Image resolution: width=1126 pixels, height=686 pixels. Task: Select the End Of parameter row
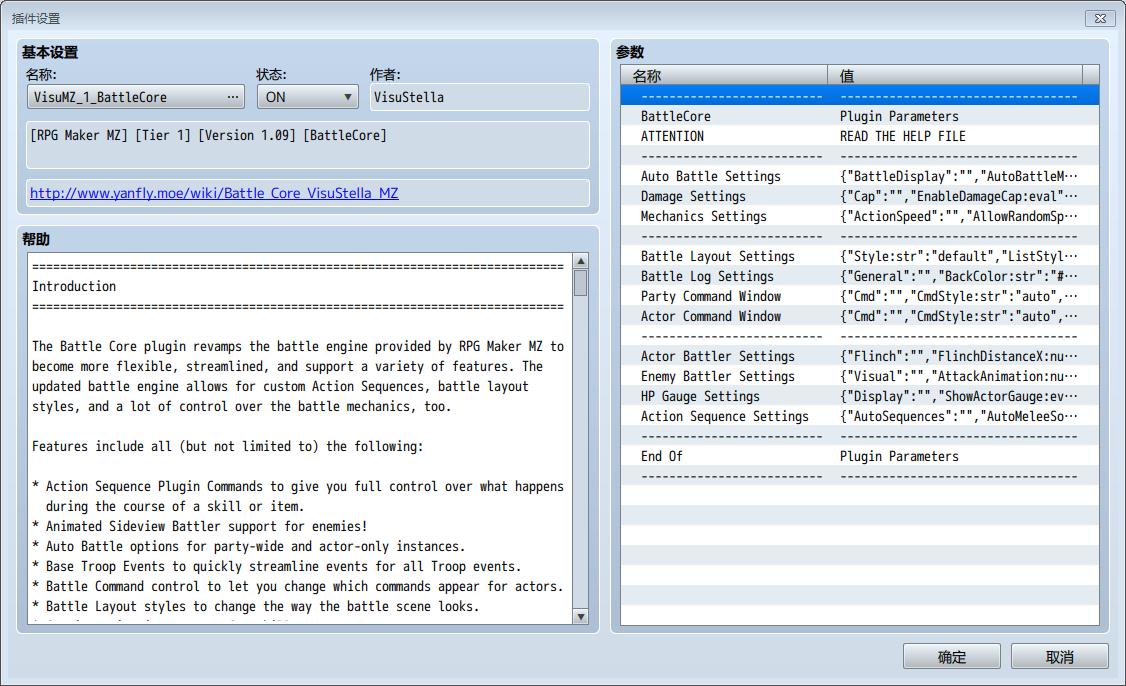[860, 456]
